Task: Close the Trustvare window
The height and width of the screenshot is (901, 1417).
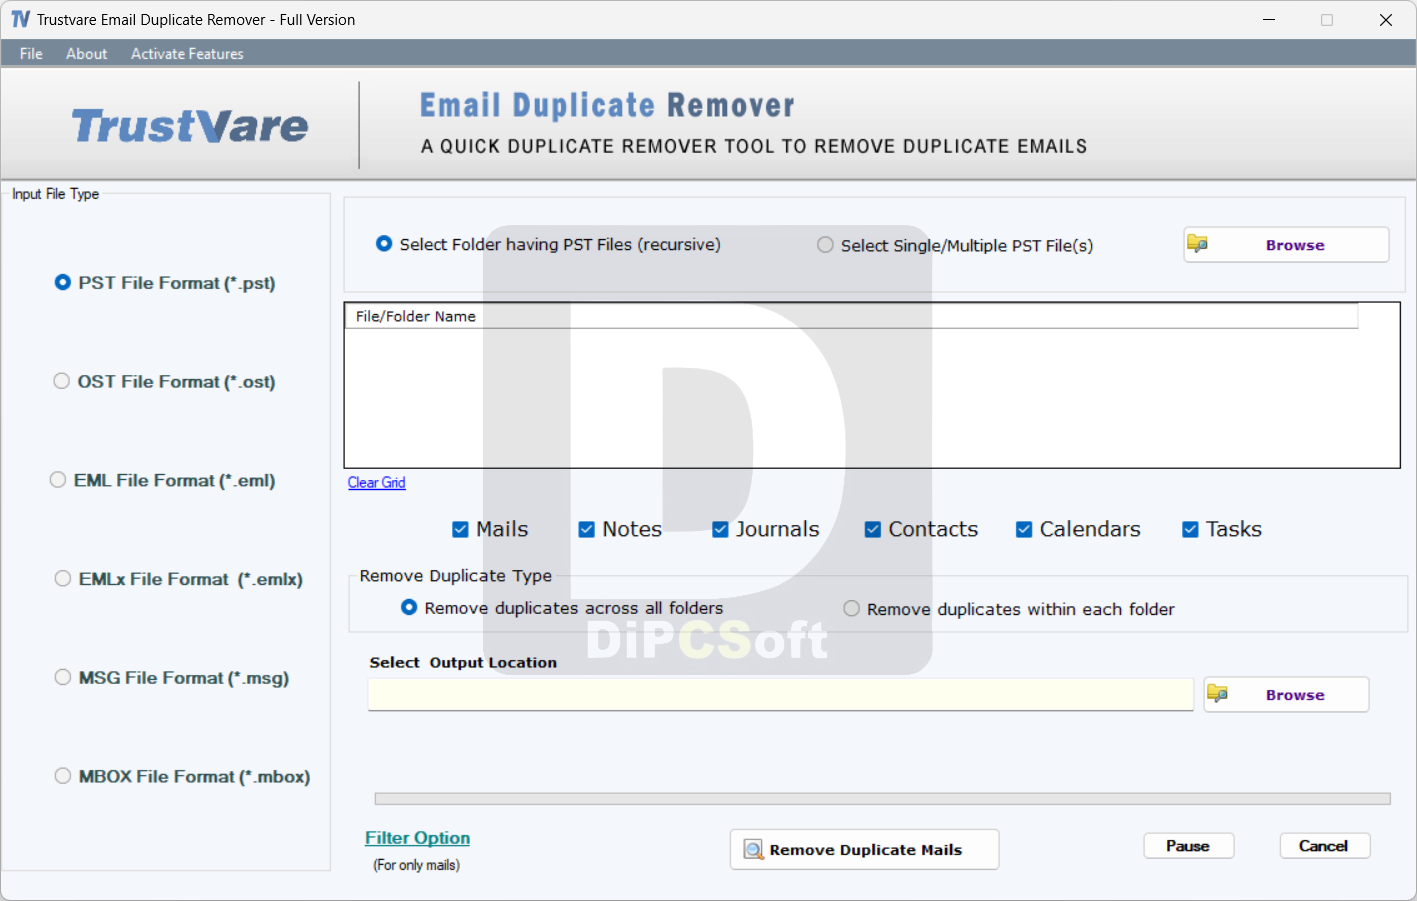Action: pos(1386,20)
